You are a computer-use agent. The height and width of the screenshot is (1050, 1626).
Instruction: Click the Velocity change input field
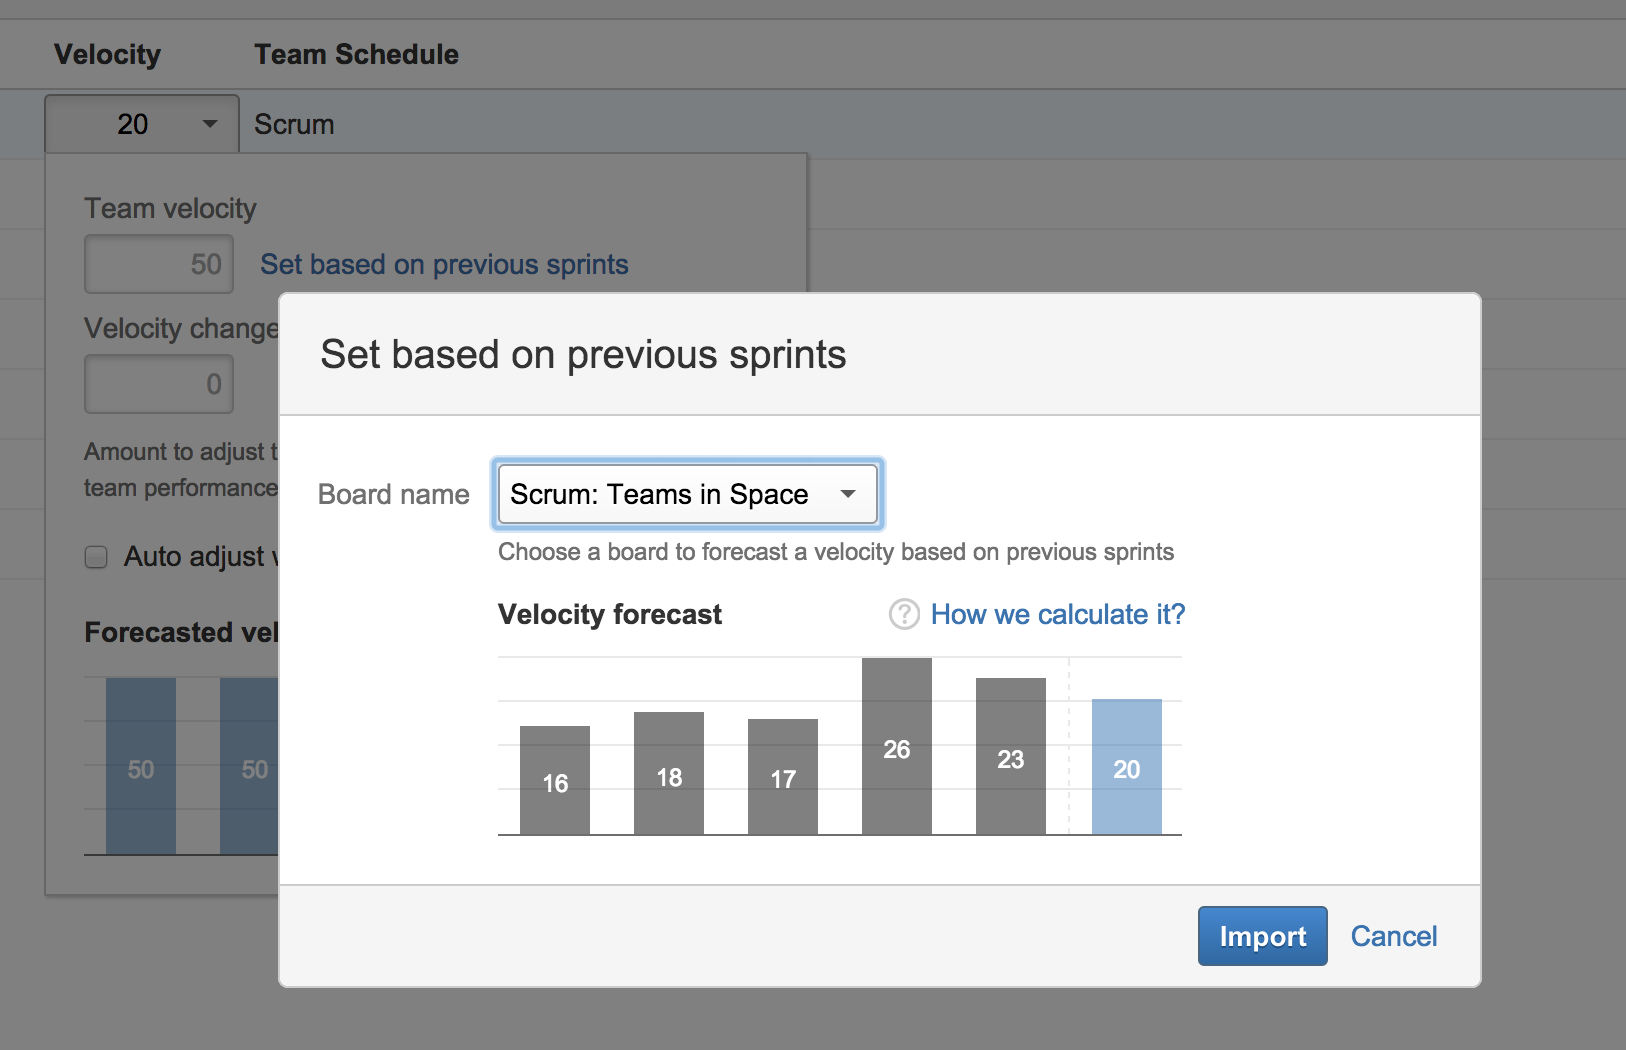(159, 384)
